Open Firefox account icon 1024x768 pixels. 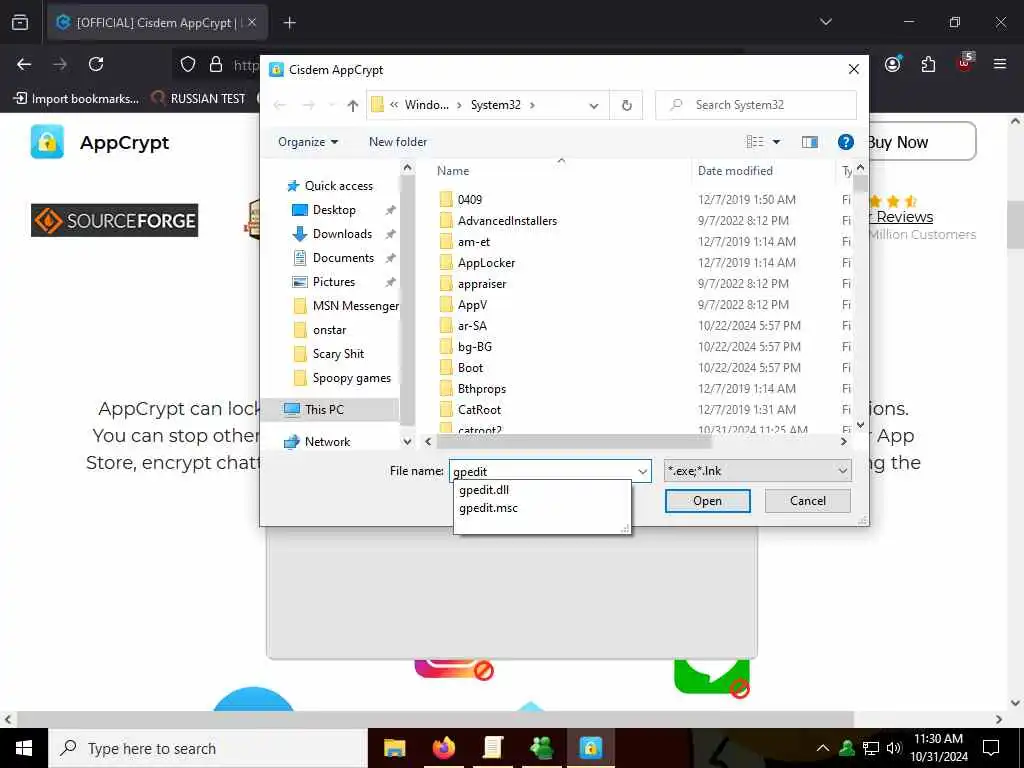[x=893, y=64]
